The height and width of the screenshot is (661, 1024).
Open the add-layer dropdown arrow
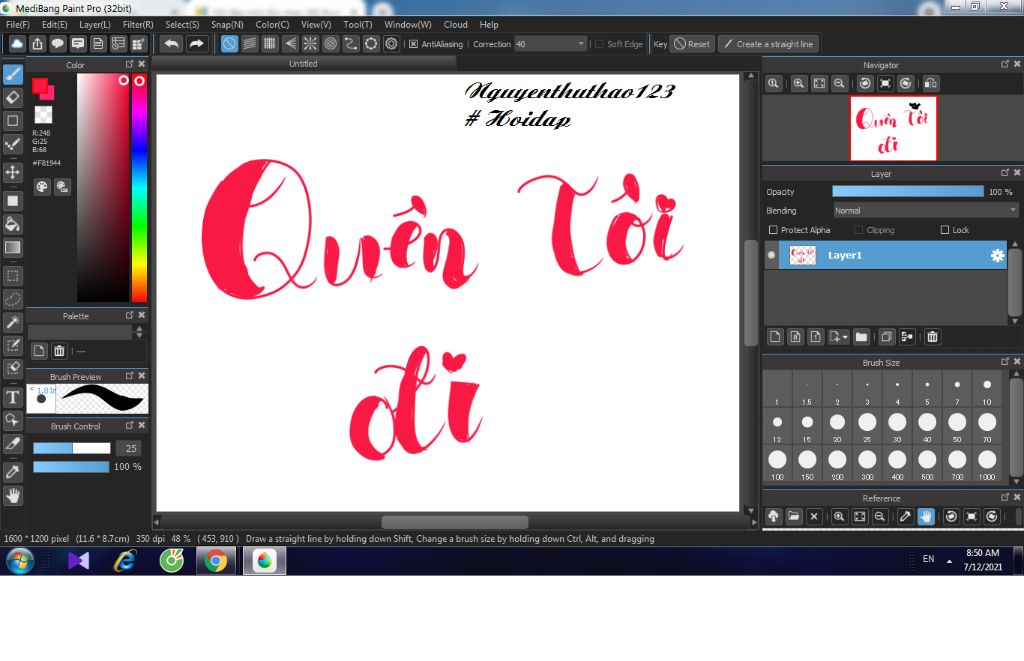[845, 337]
